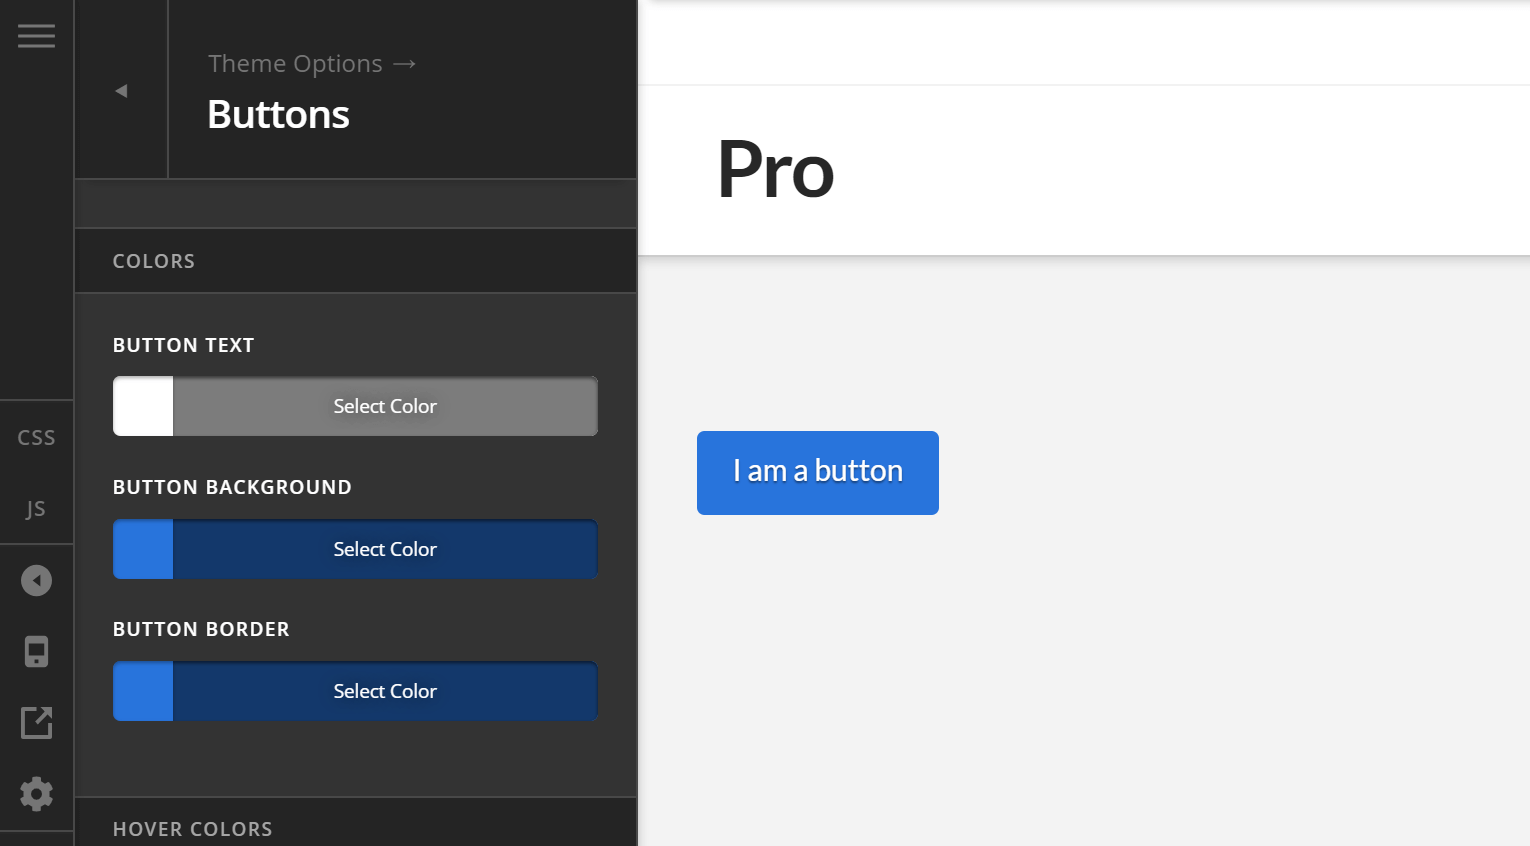Open the JS editor
Viewport: 1530px width, 846px height.
(36, 508)
